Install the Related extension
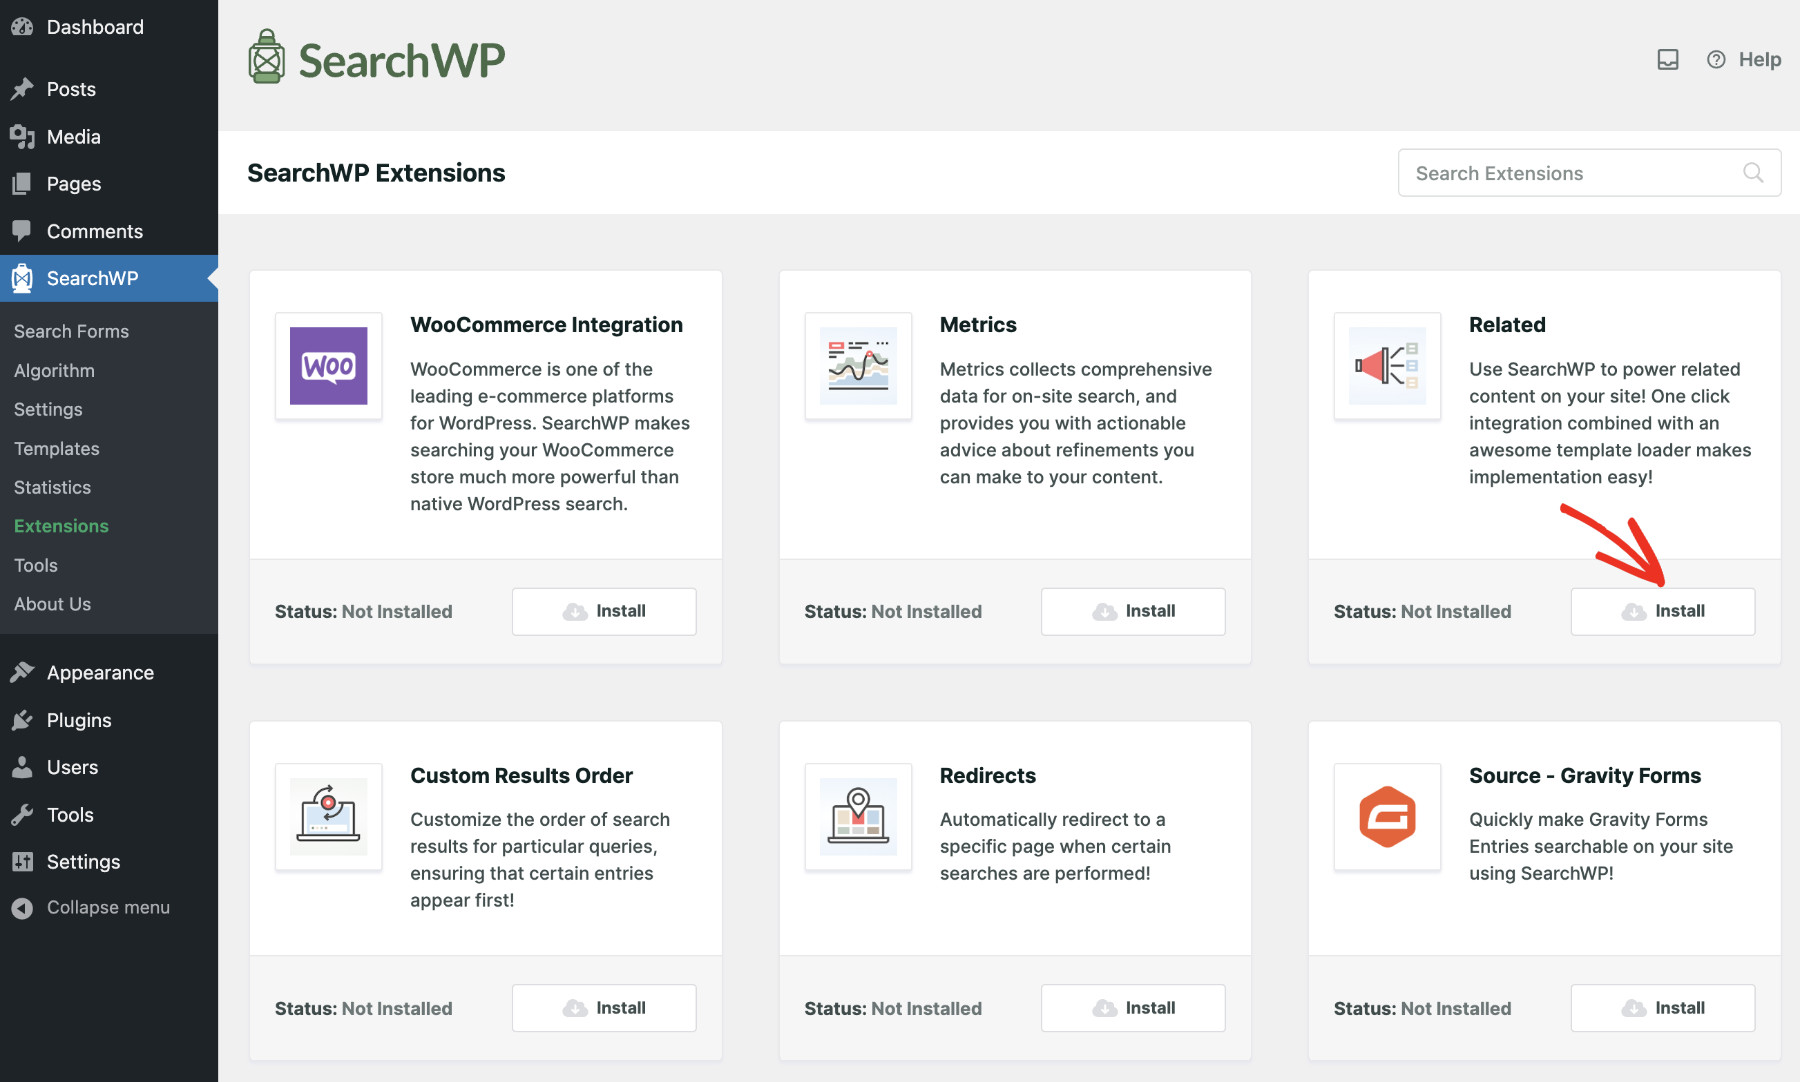Image resolution: width=1800 pixels, height=1082 pixels. [x=1663, y=611]
